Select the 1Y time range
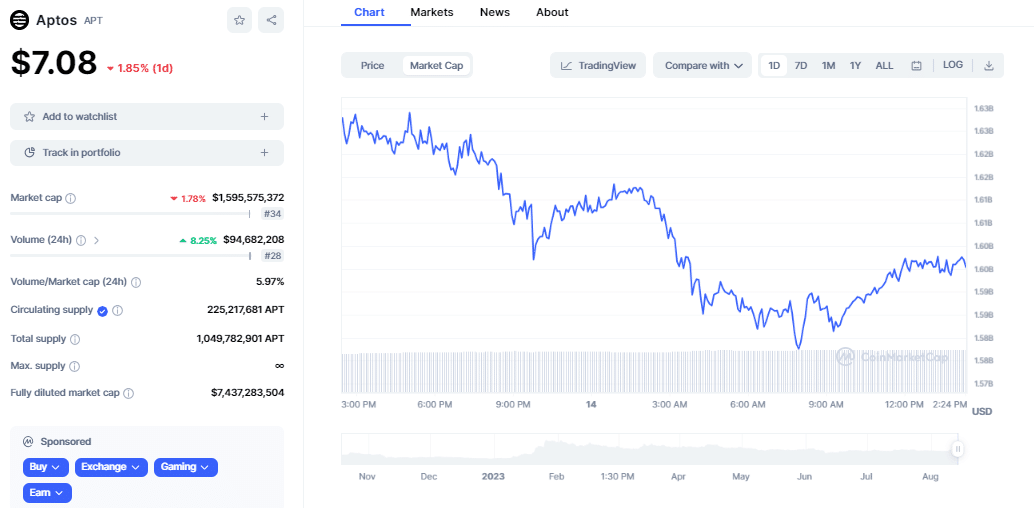Viewport: 1034px width, 508px height. pyautogui.click(x=855, y=65)
